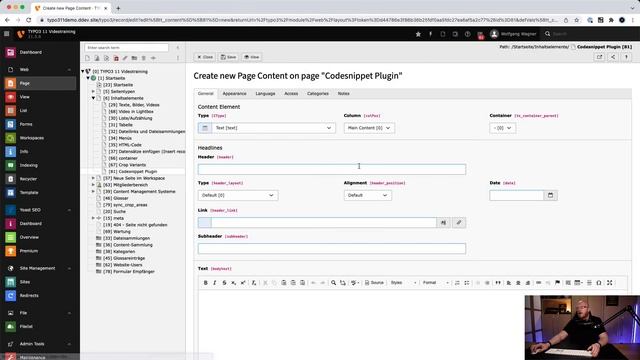Click into the Subheader input field

332,249
